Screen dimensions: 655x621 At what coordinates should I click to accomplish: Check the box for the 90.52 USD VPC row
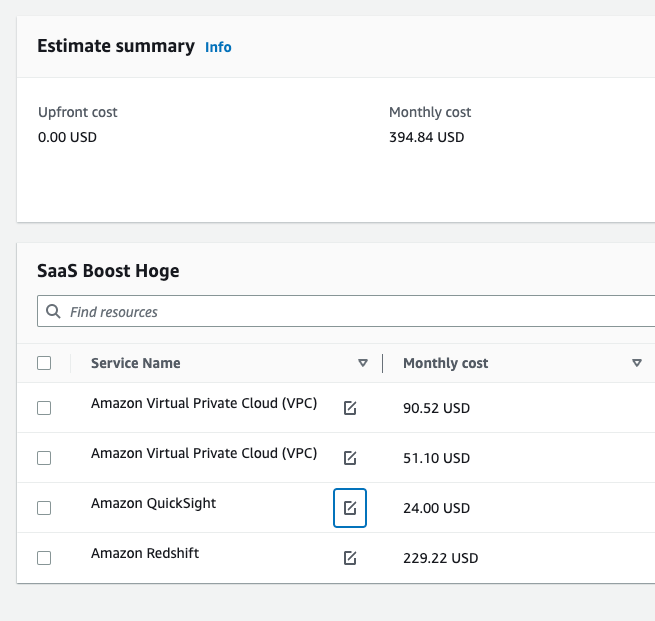click(44, 408)
